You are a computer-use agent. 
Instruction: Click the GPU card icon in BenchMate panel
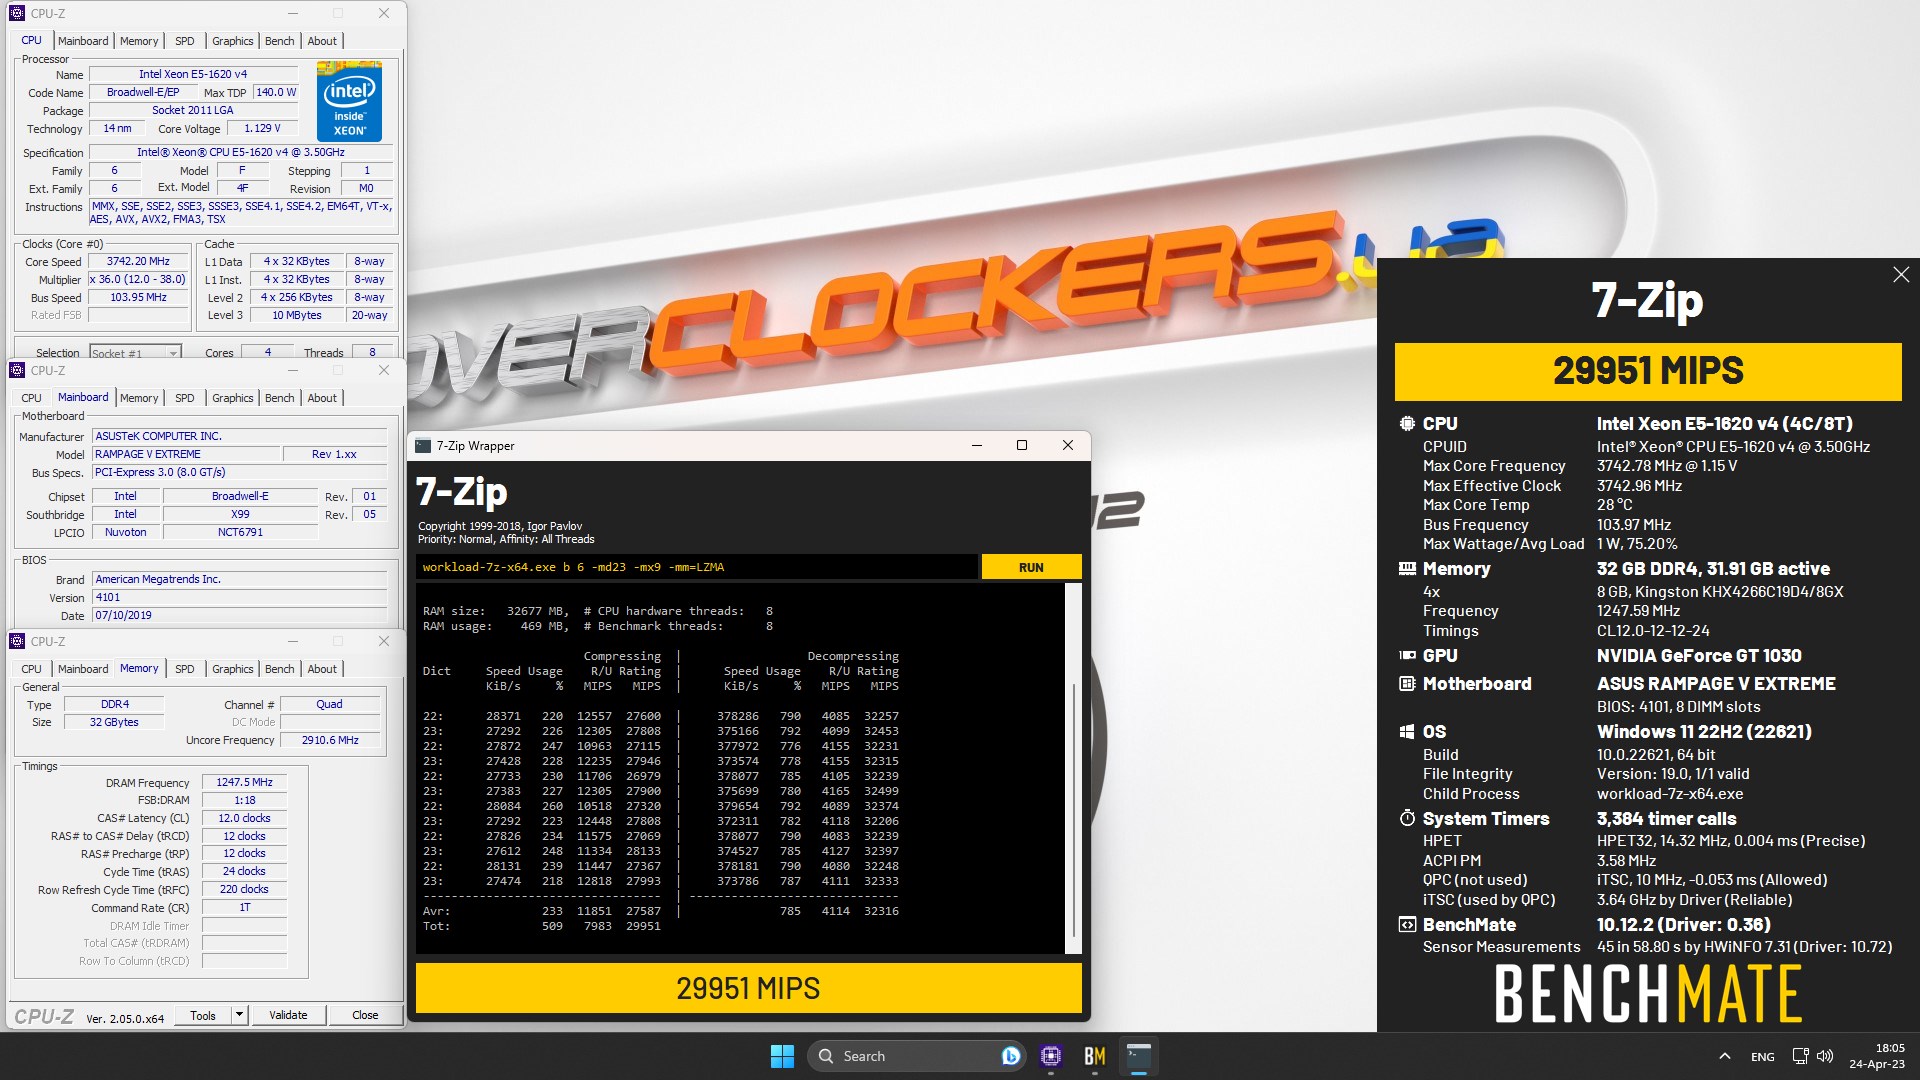[1407, 655]
